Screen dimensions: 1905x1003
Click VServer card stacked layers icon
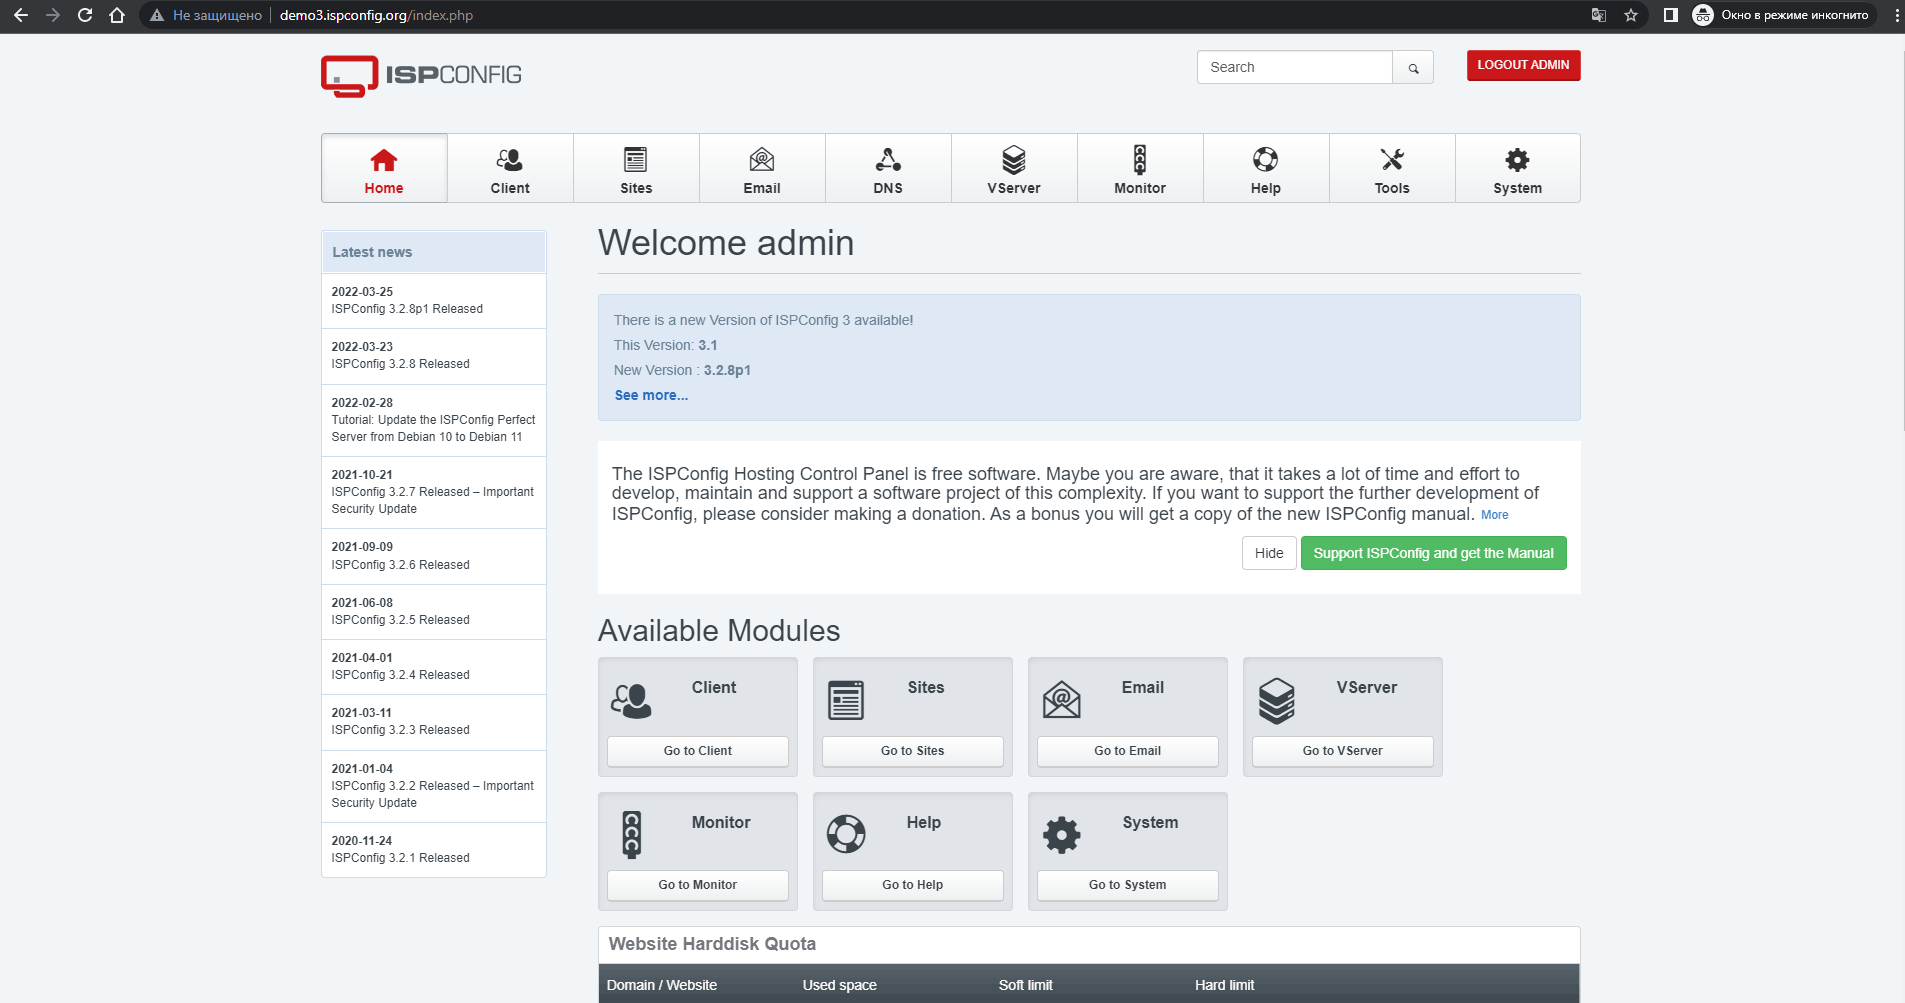click(x=1277, y=701)
